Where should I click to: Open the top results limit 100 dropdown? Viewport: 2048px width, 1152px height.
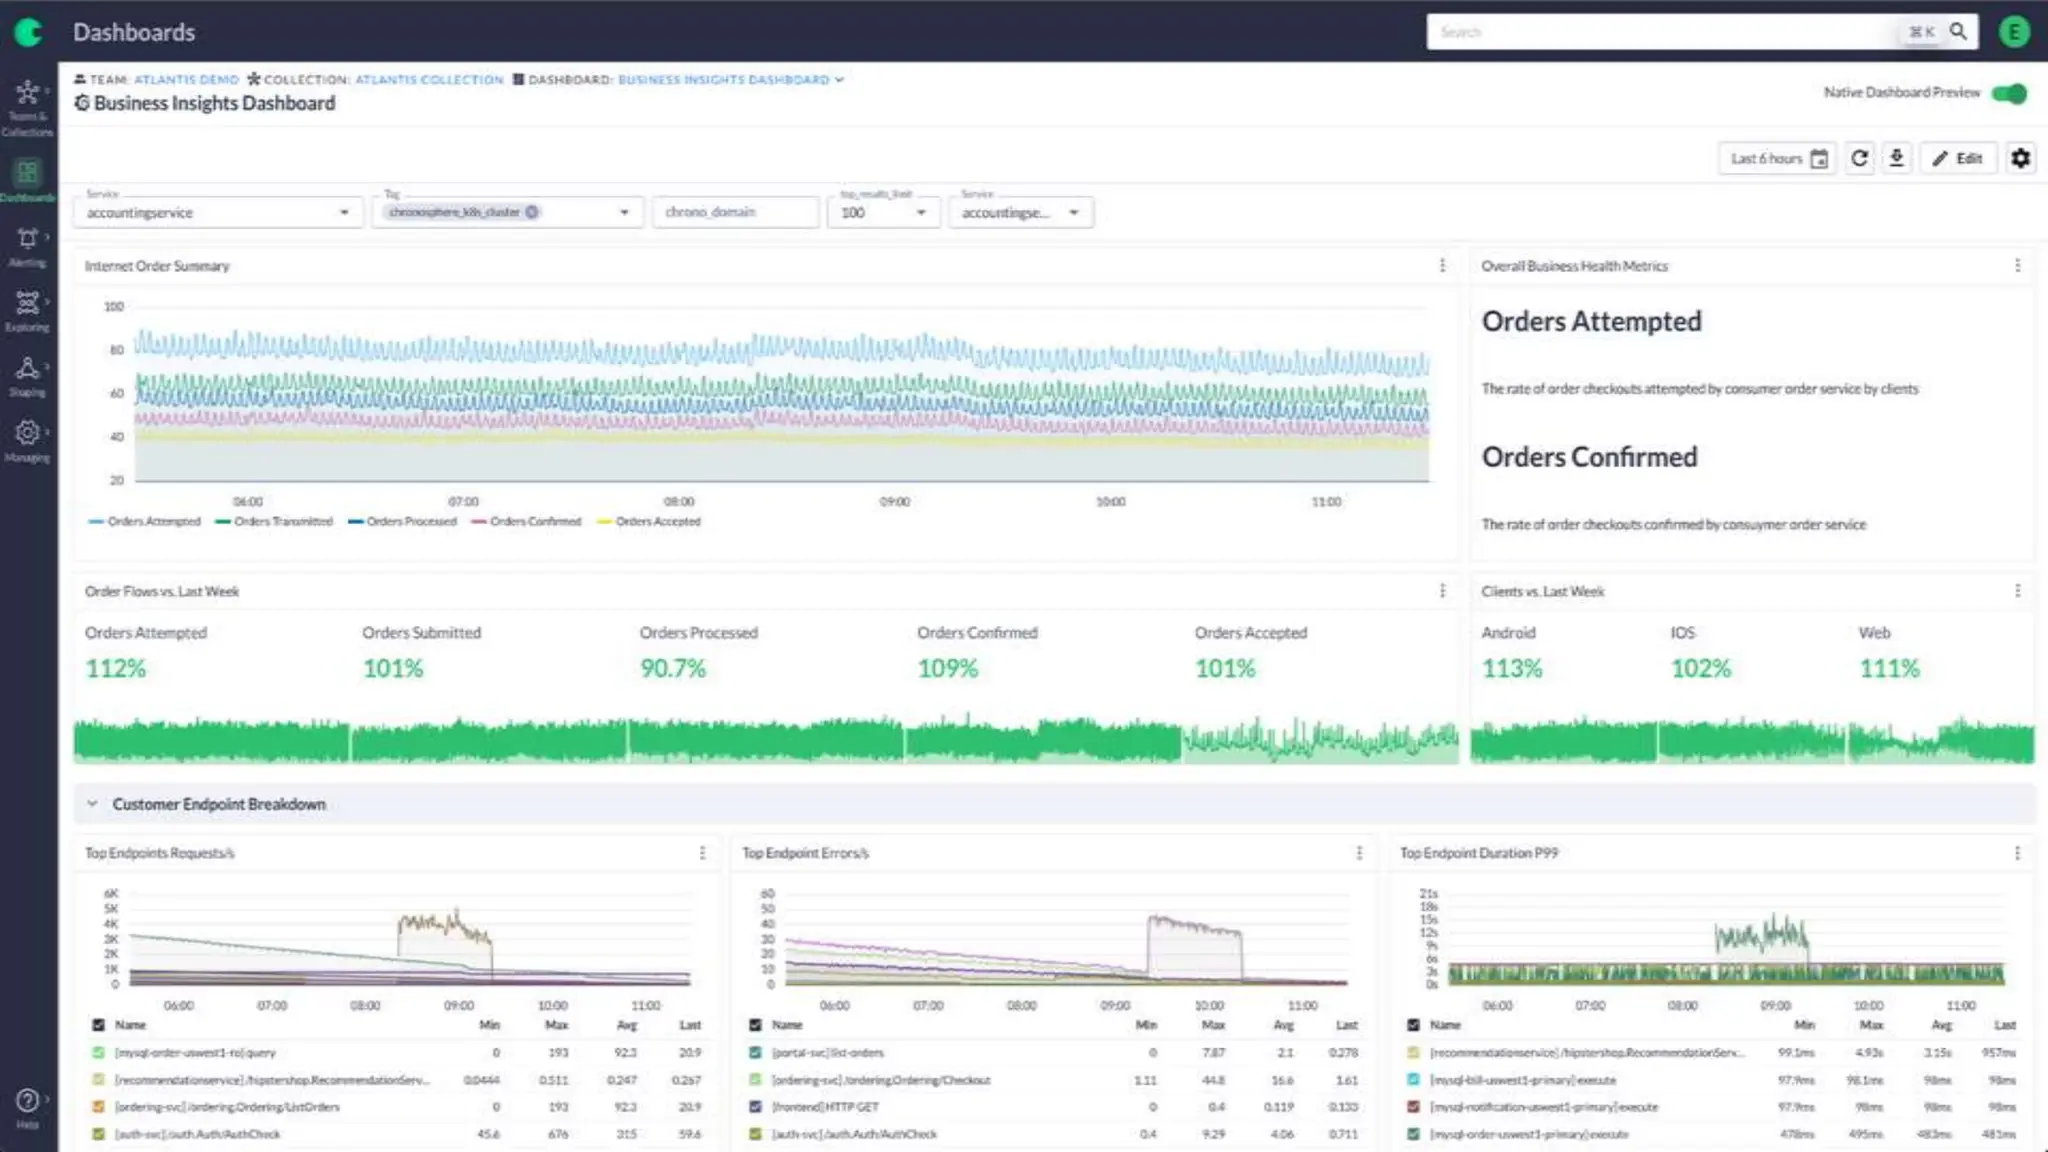coord(883,212)
